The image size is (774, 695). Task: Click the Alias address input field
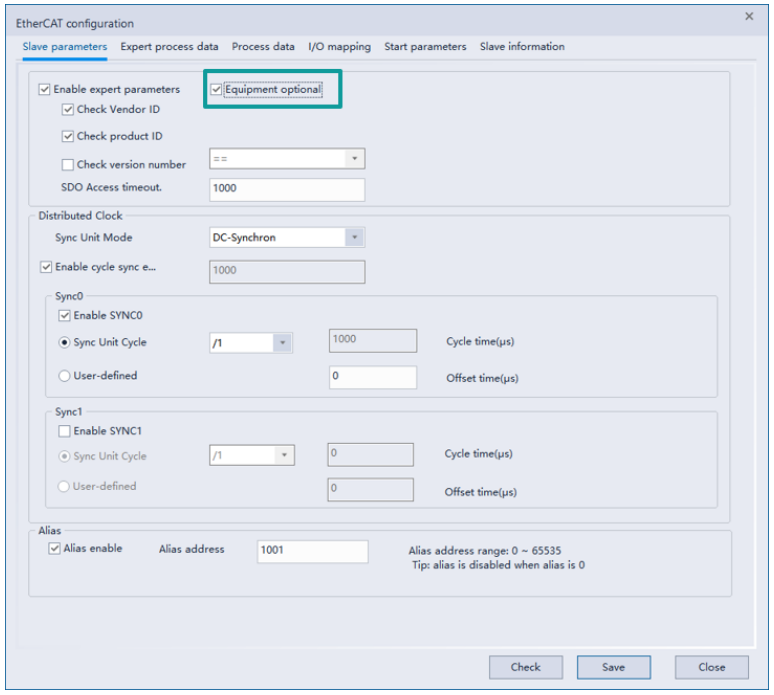312,551
